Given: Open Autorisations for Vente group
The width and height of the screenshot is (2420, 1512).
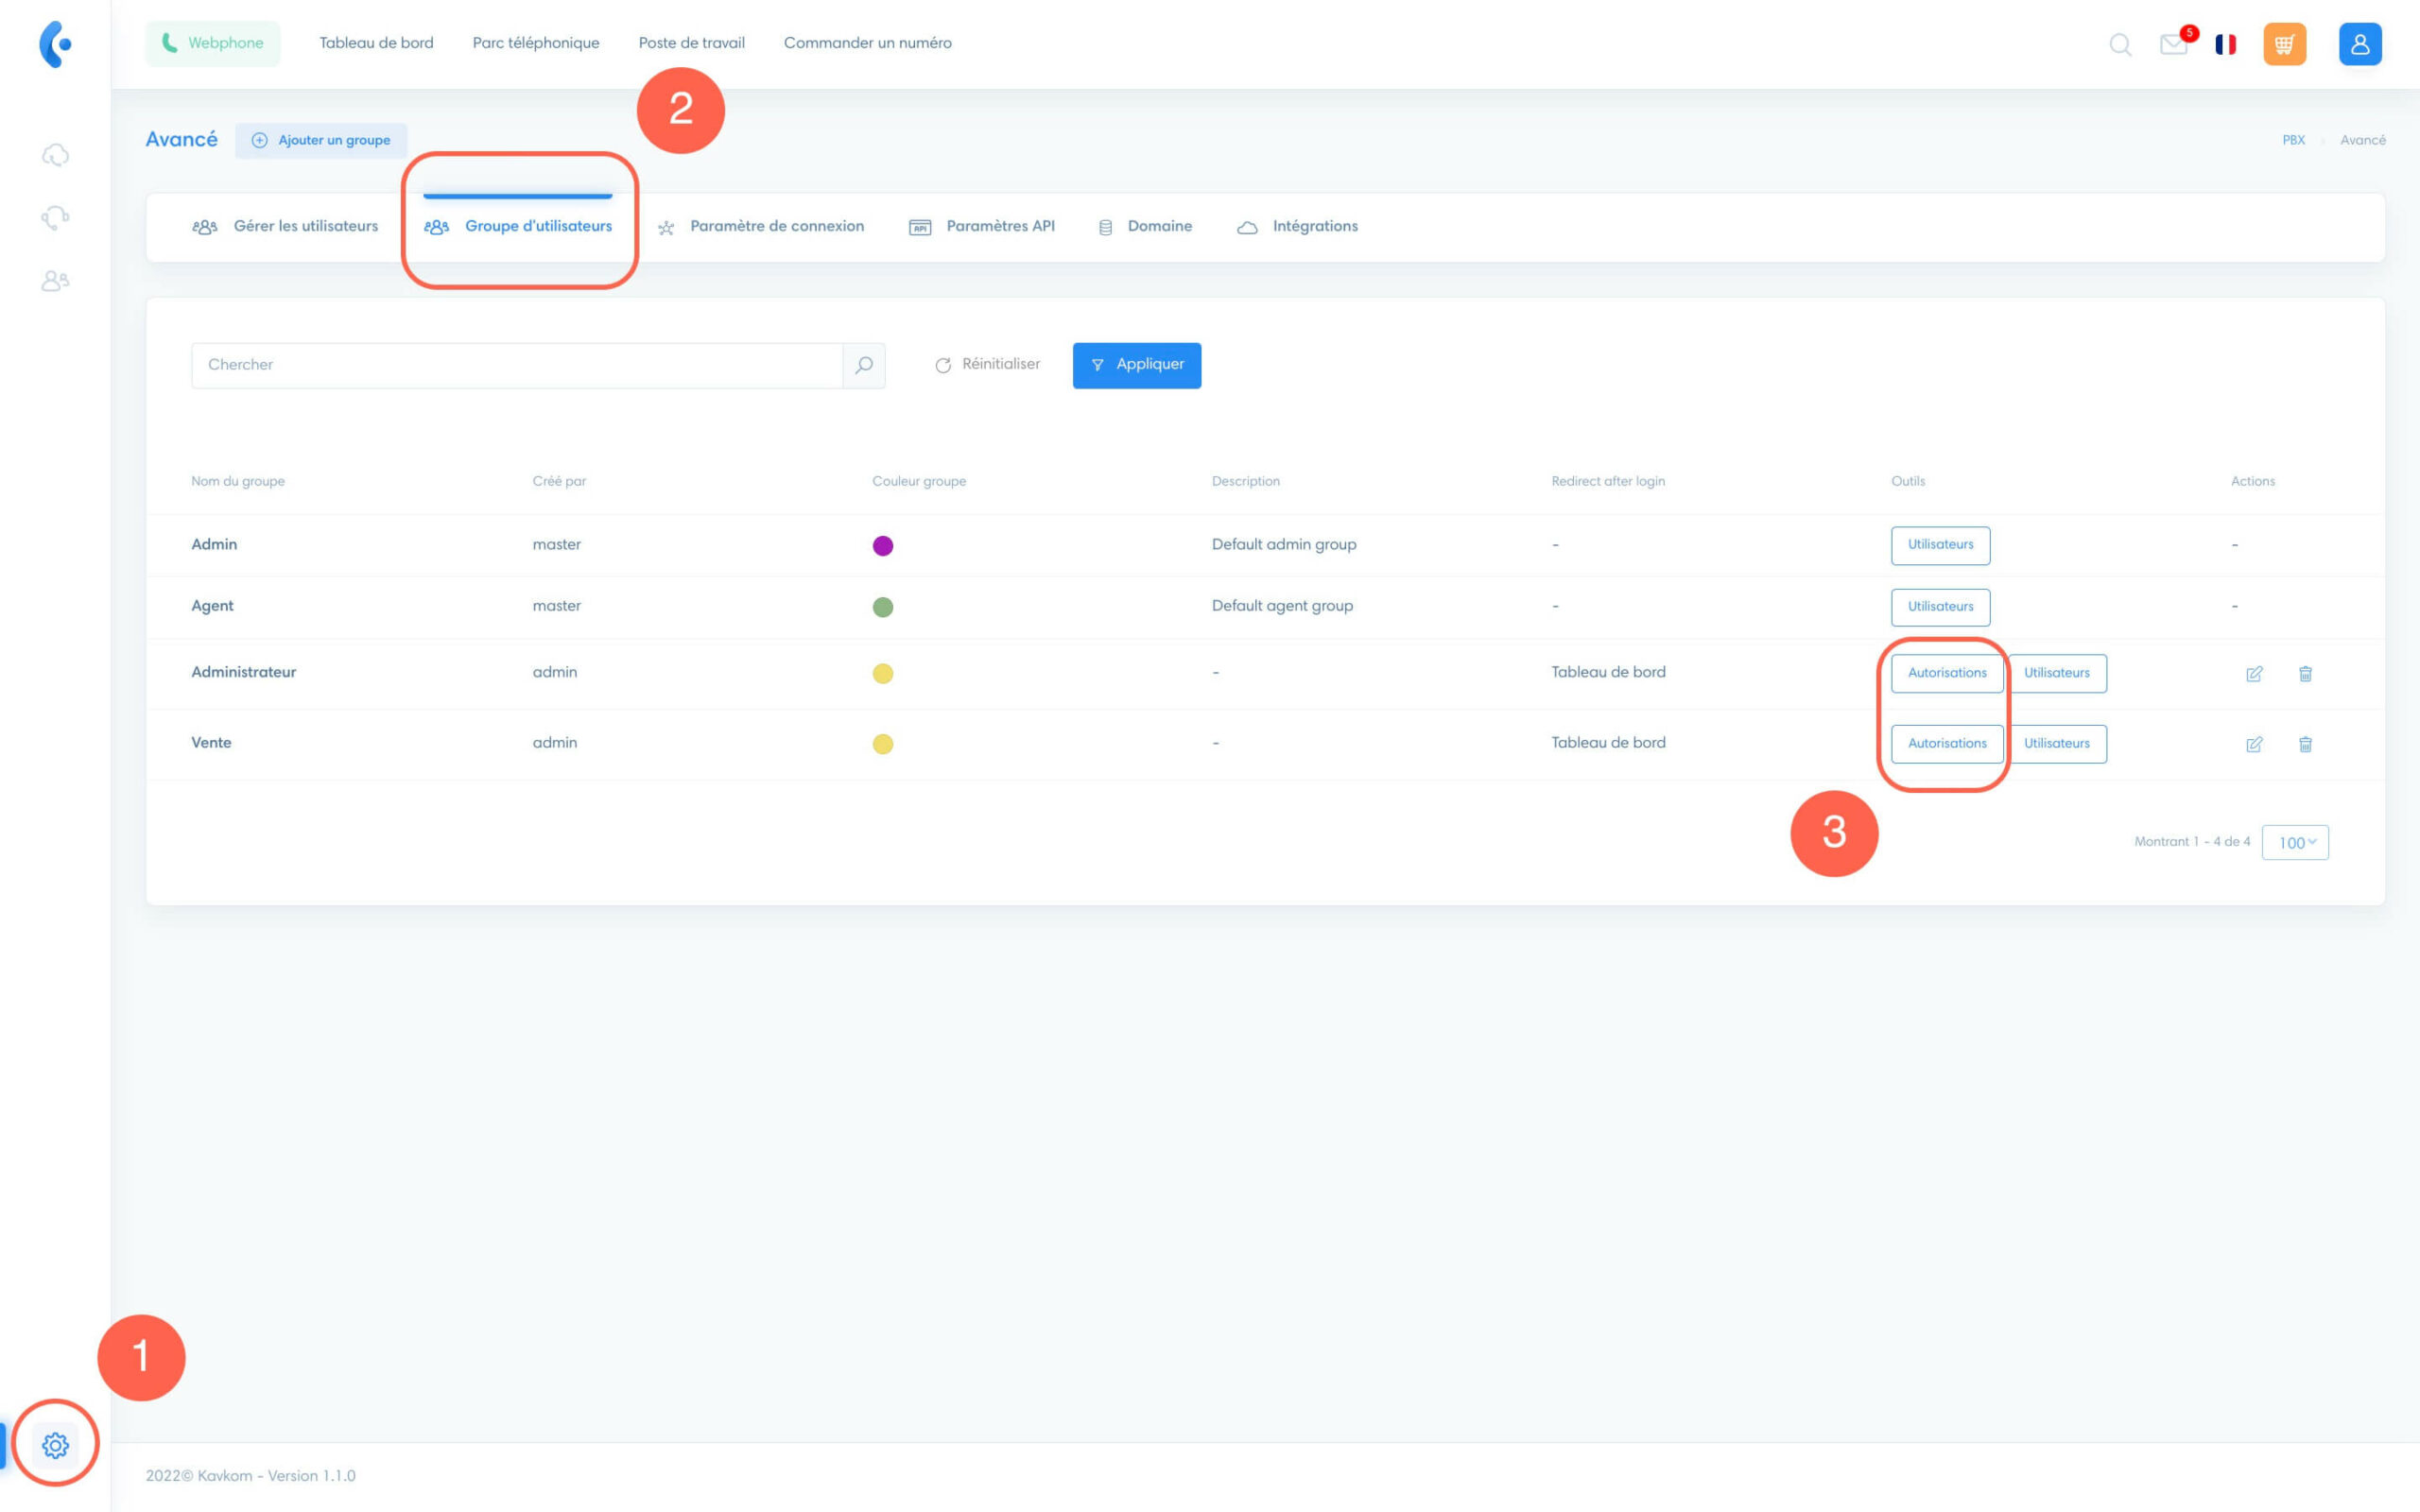Looking at the screenshot, I should tap(1947, 744).
